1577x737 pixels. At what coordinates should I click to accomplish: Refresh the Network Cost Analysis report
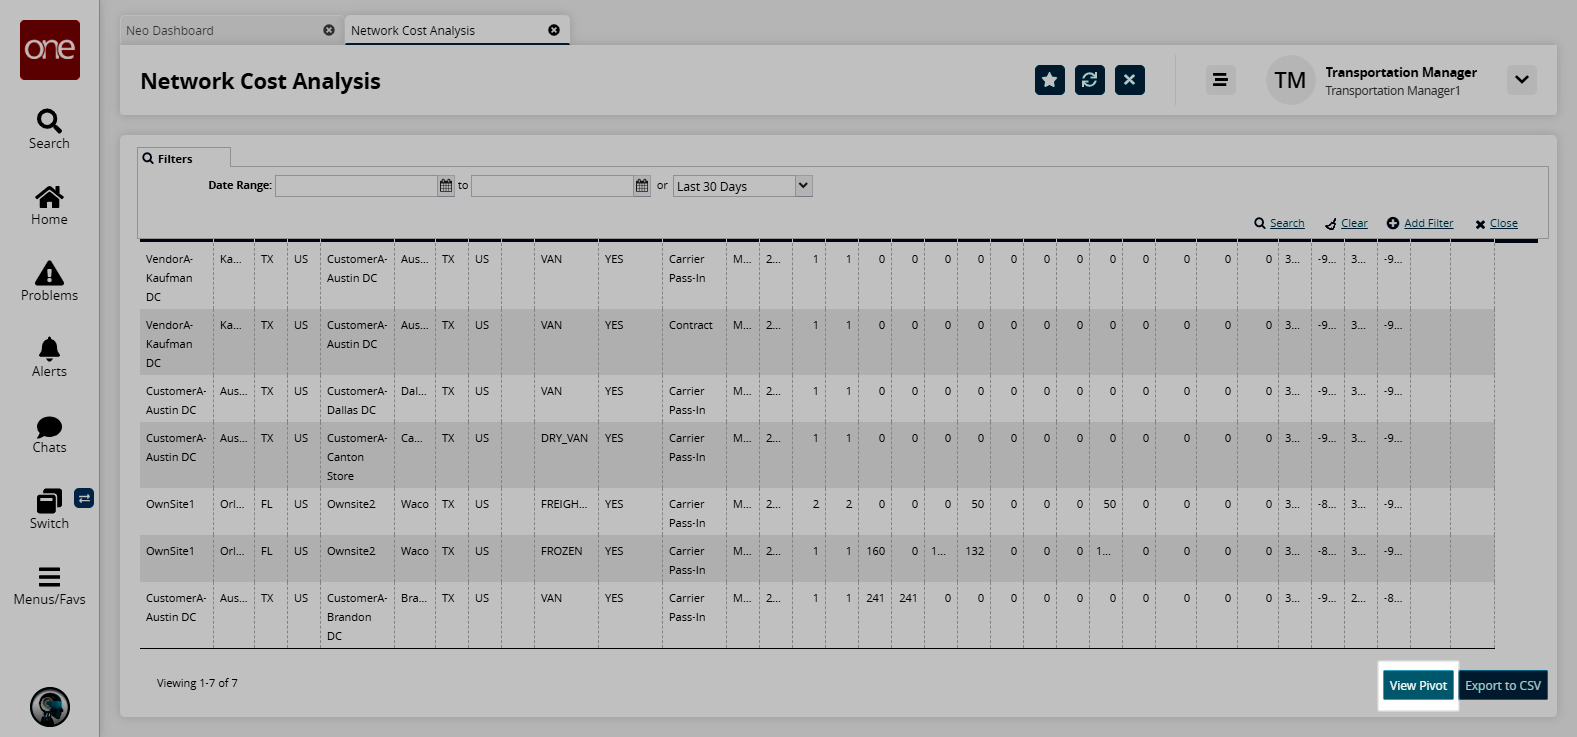(1089, 80)
